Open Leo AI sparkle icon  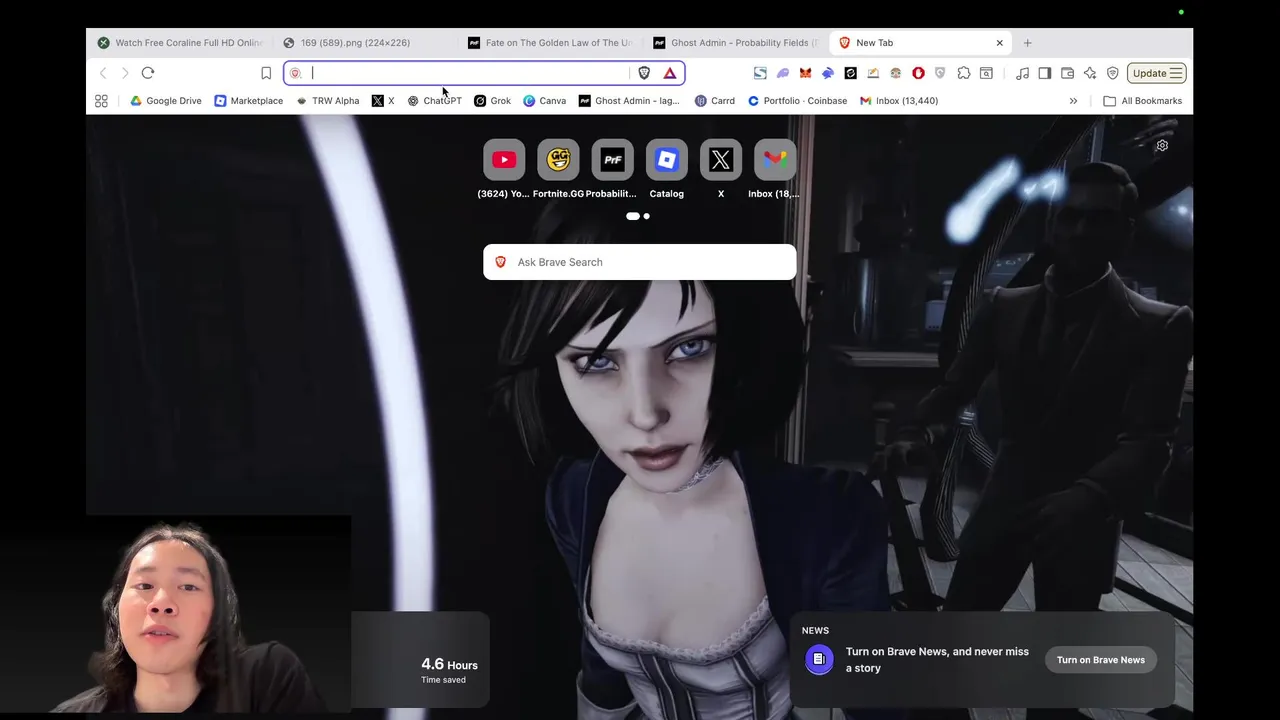pyautogui.click(x=1090, y=73)
